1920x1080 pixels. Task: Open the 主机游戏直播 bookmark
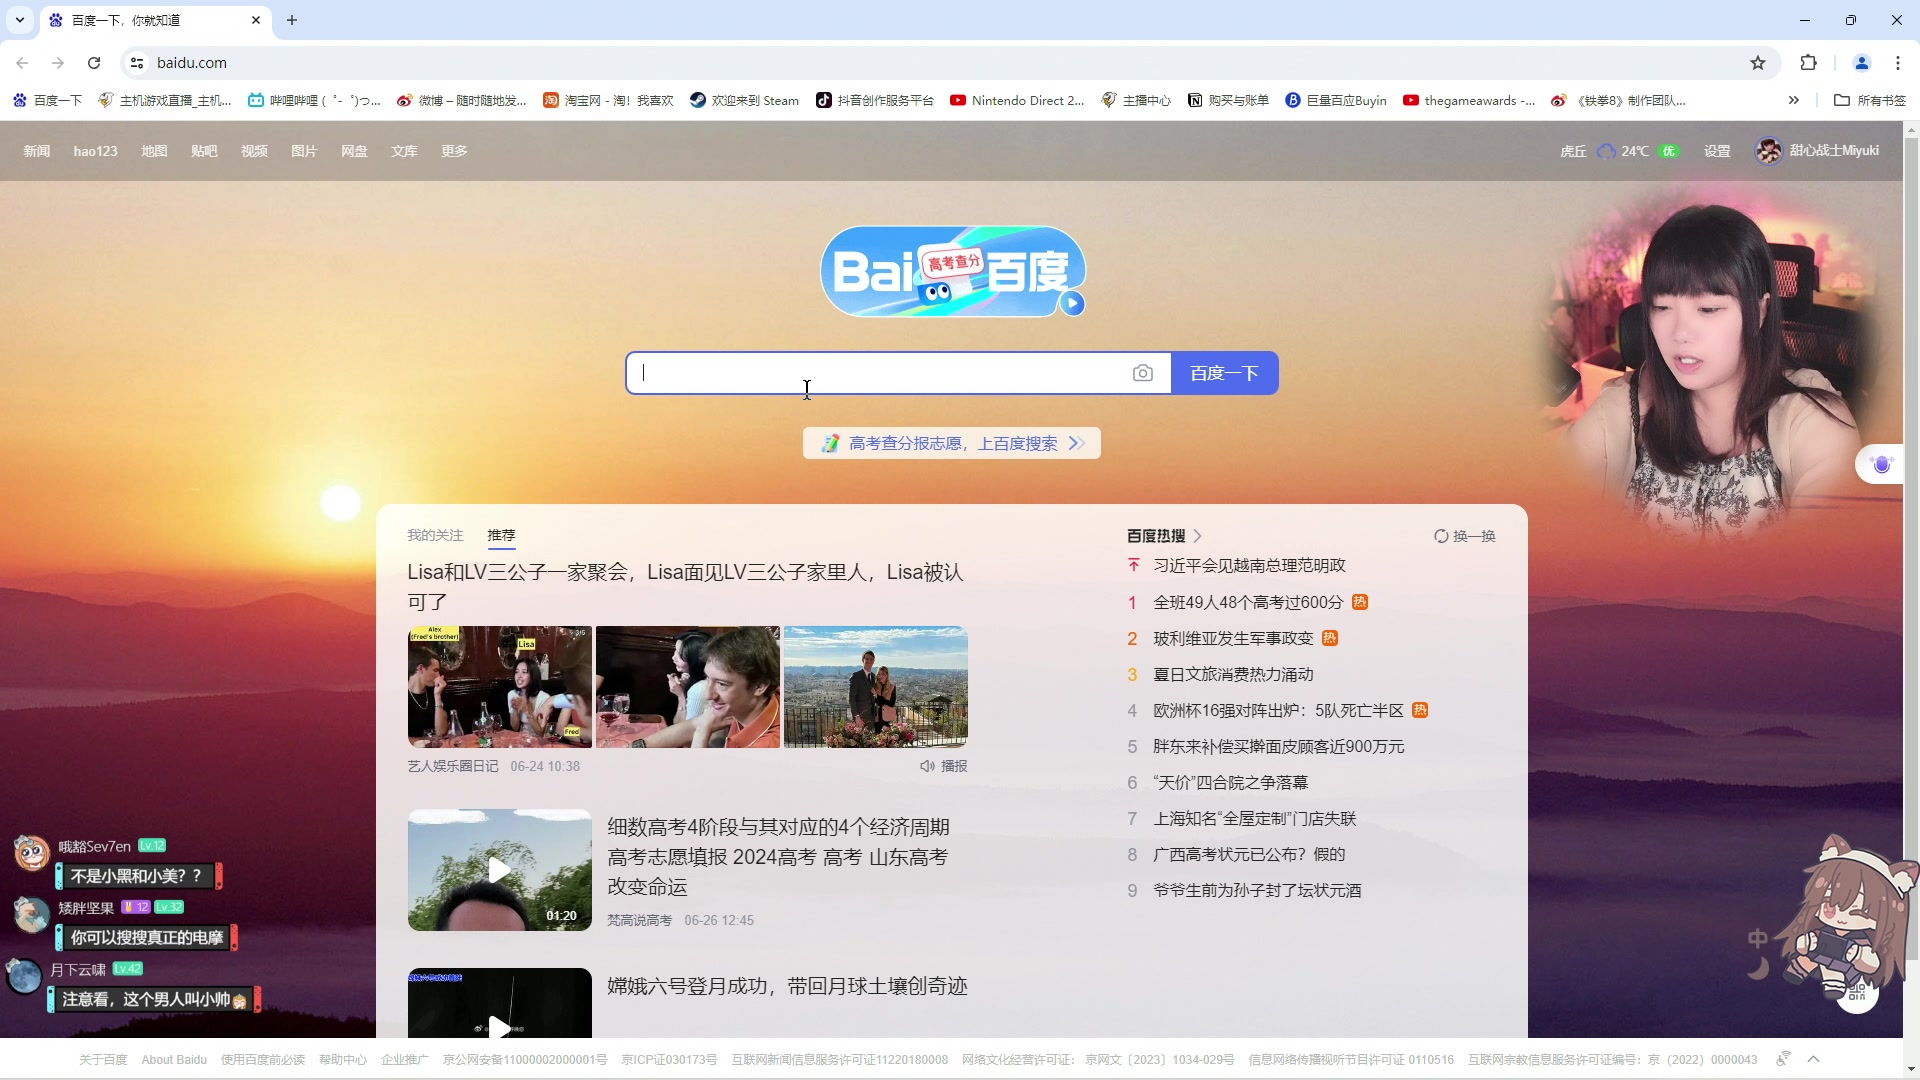[165, 100]
